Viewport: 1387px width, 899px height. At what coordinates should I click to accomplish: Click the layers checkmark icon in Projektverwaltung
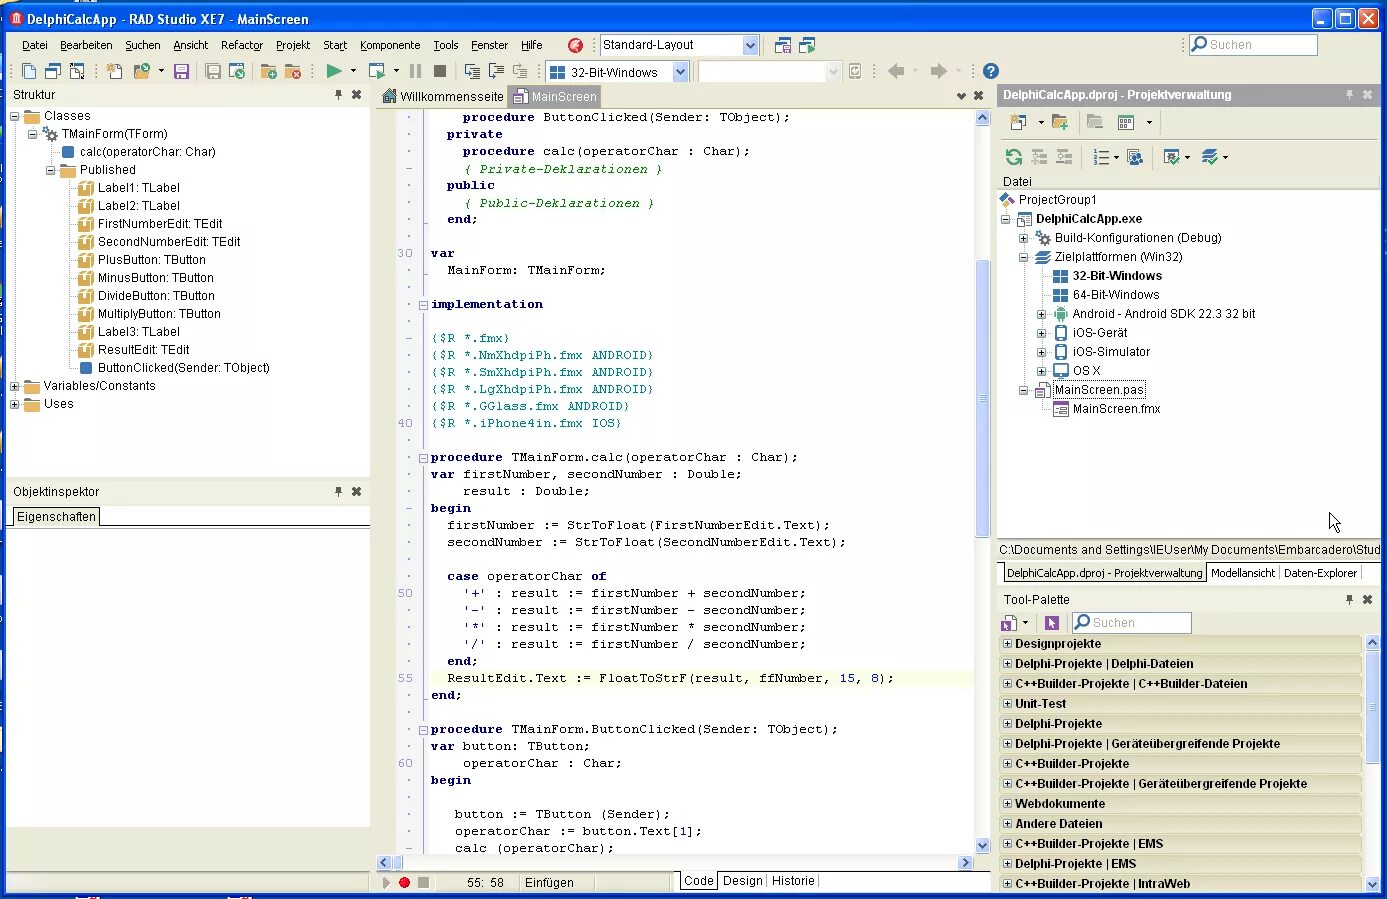[1210, 157]
